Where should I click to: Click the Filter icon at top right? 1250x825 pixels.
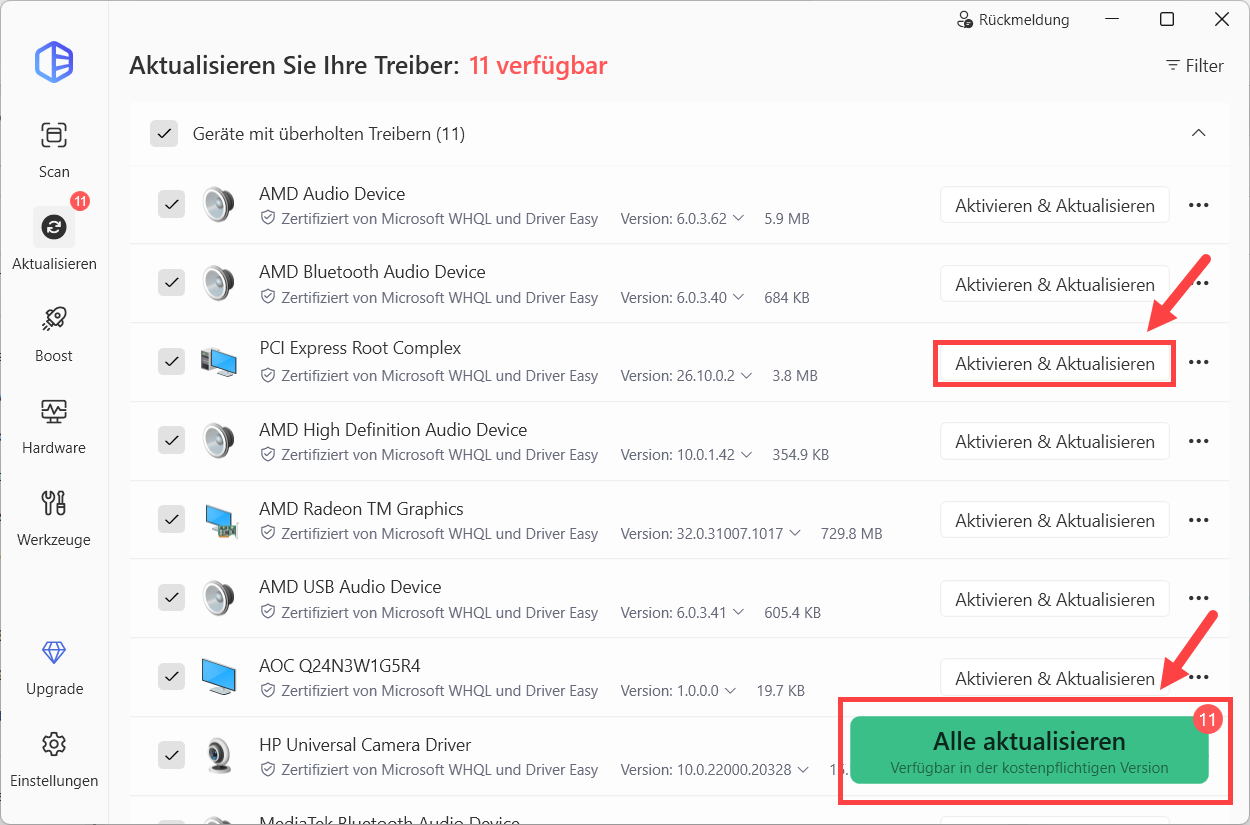point(1174,66)
